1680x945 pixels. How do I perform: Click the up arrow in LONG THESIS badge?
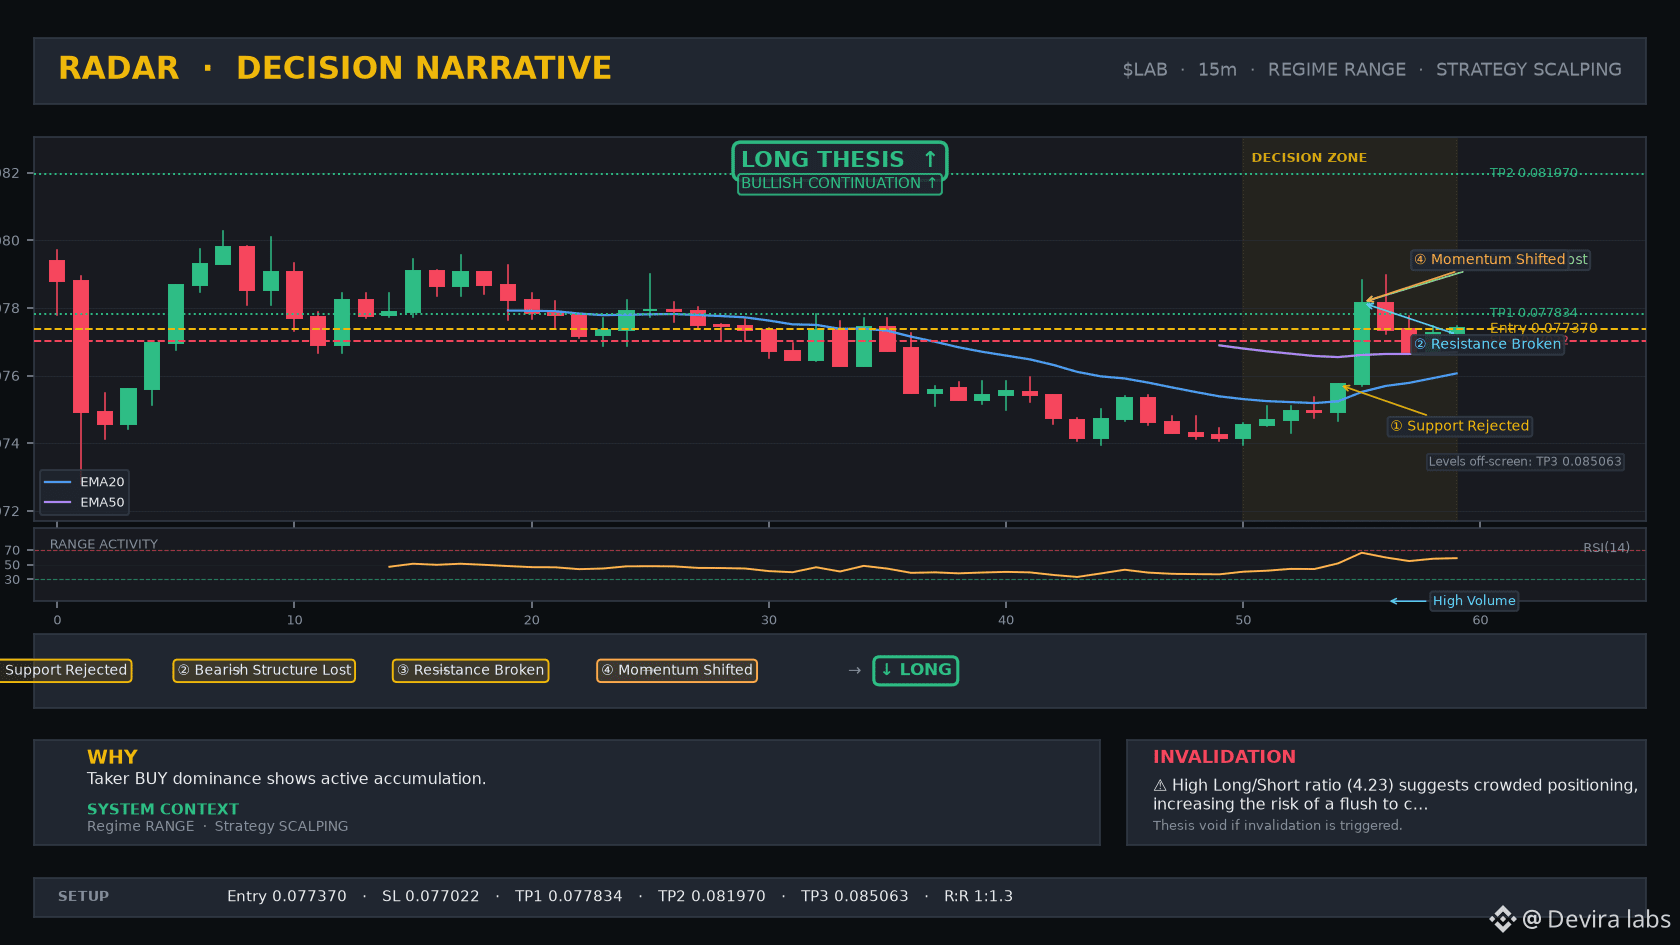pyautogui.click(x=930, y=159)
